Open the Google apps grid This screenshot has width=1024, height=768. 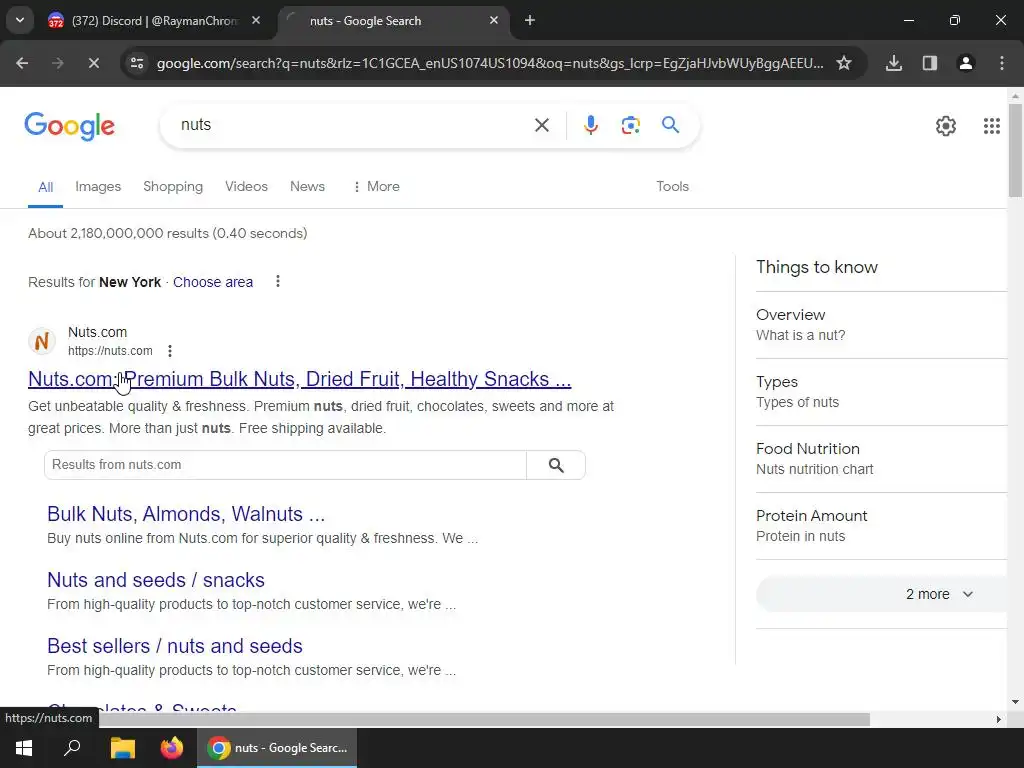click(x=992, y=125)
